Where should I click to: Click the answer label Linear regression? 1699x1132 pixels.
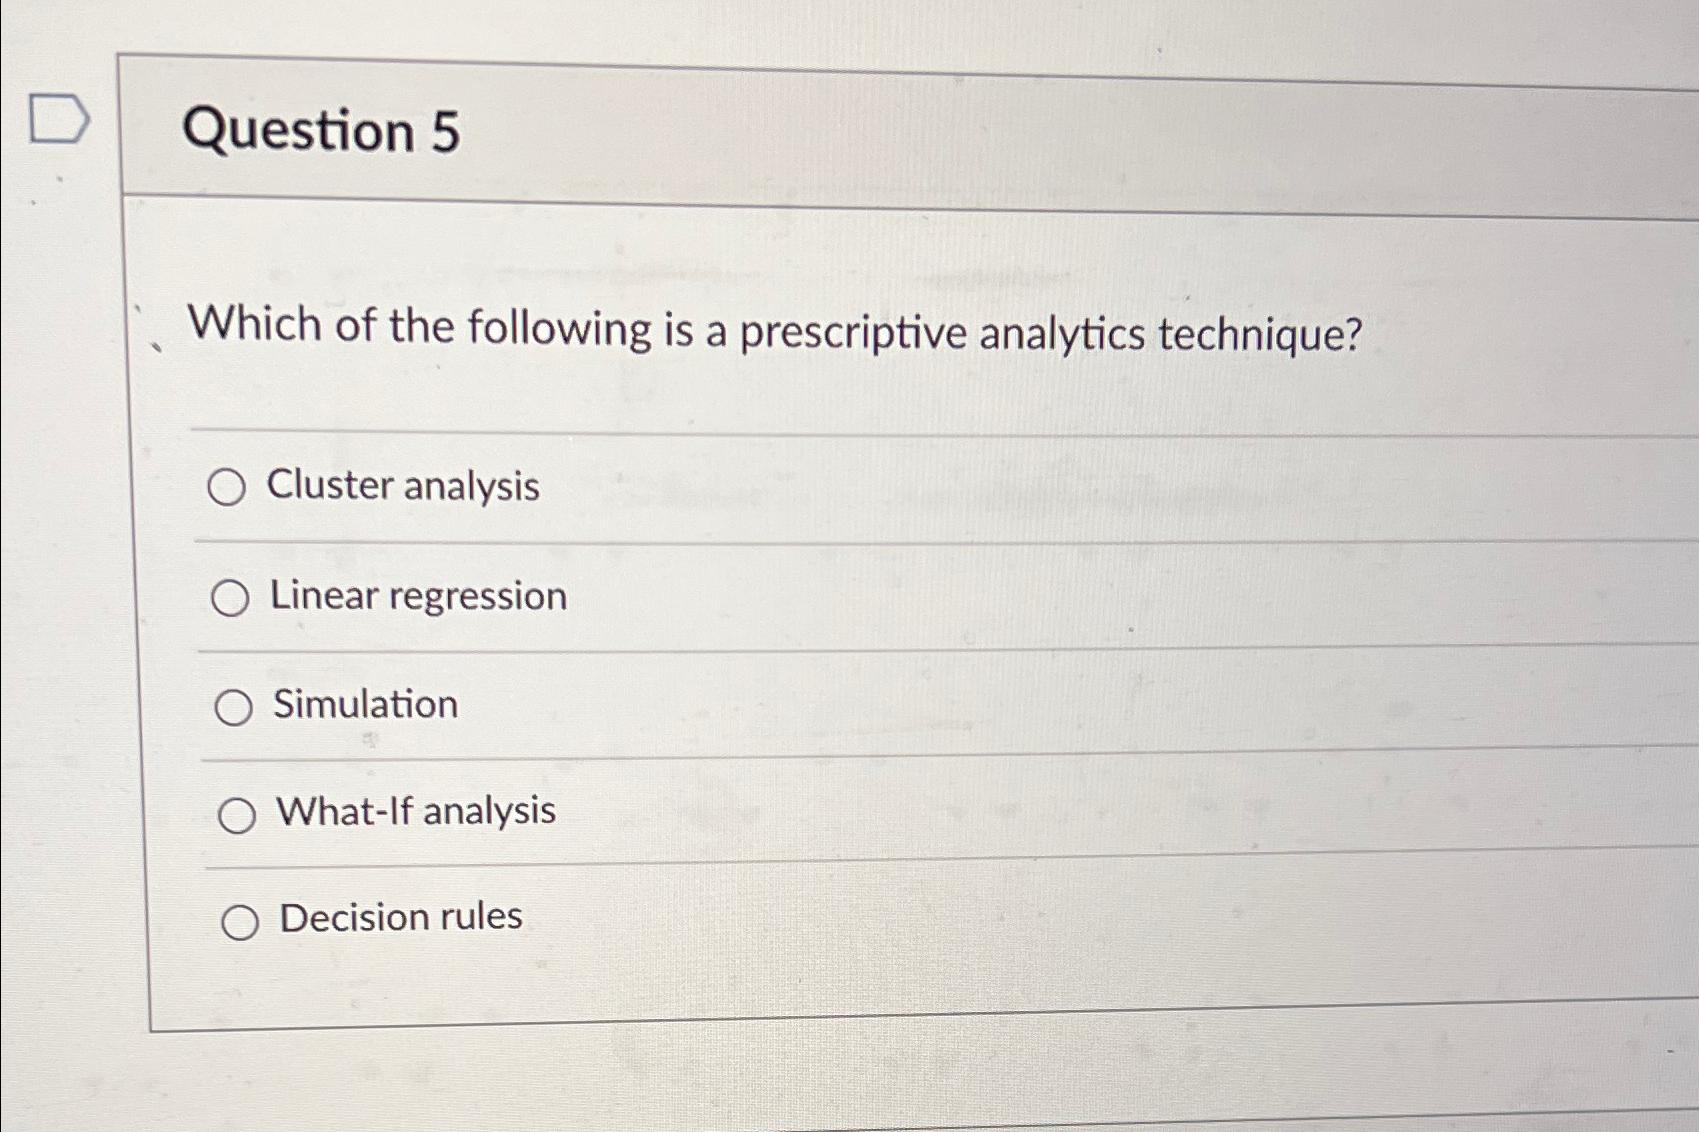click(418, 597)
